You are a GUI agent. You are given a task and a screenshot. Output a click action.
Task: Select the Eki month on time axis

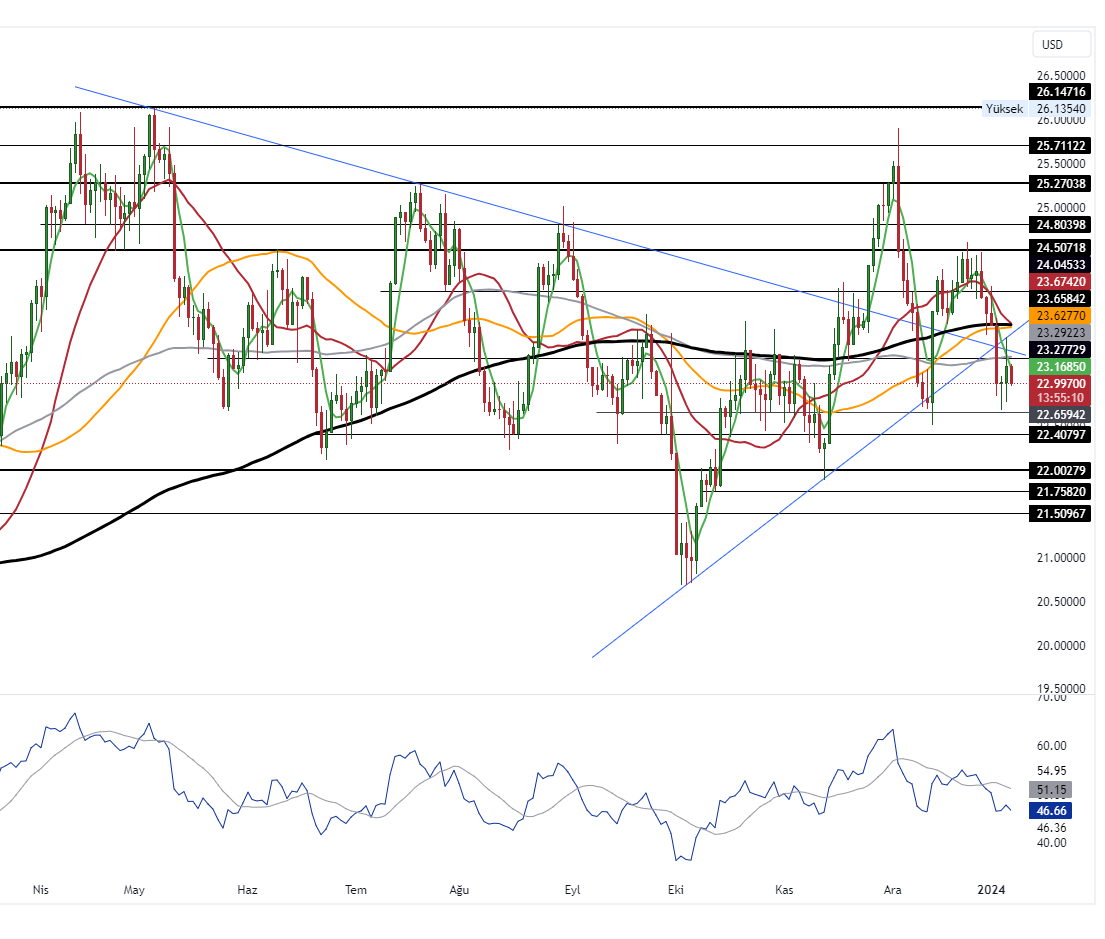[x=676, y=889]
